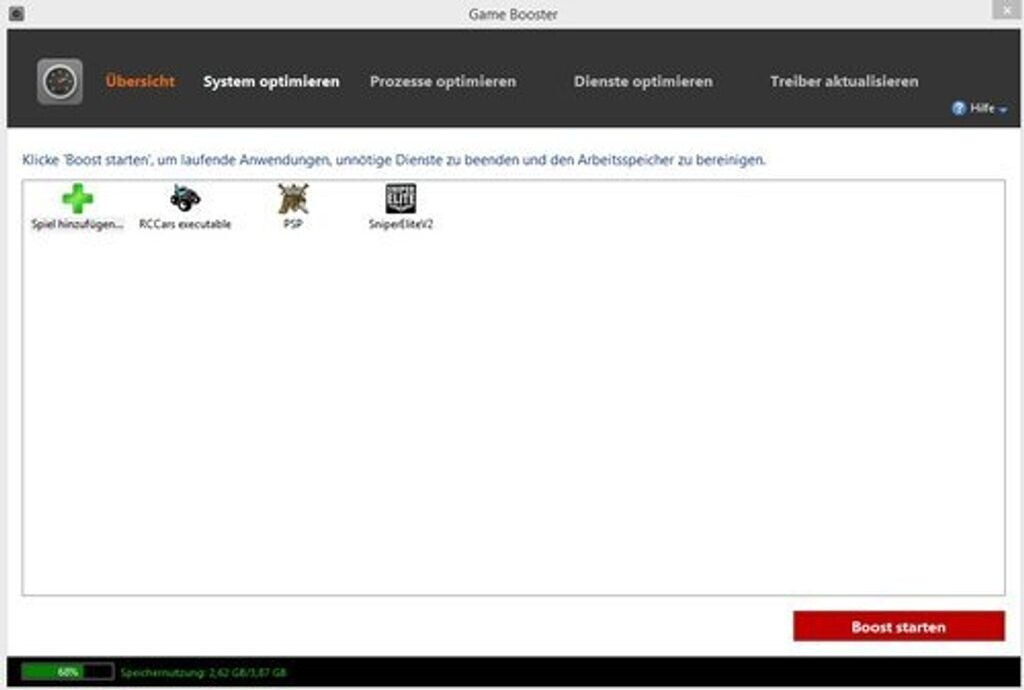Click the Speichernutzung status text
1024x690 pixels.
(x=203, y=673)
